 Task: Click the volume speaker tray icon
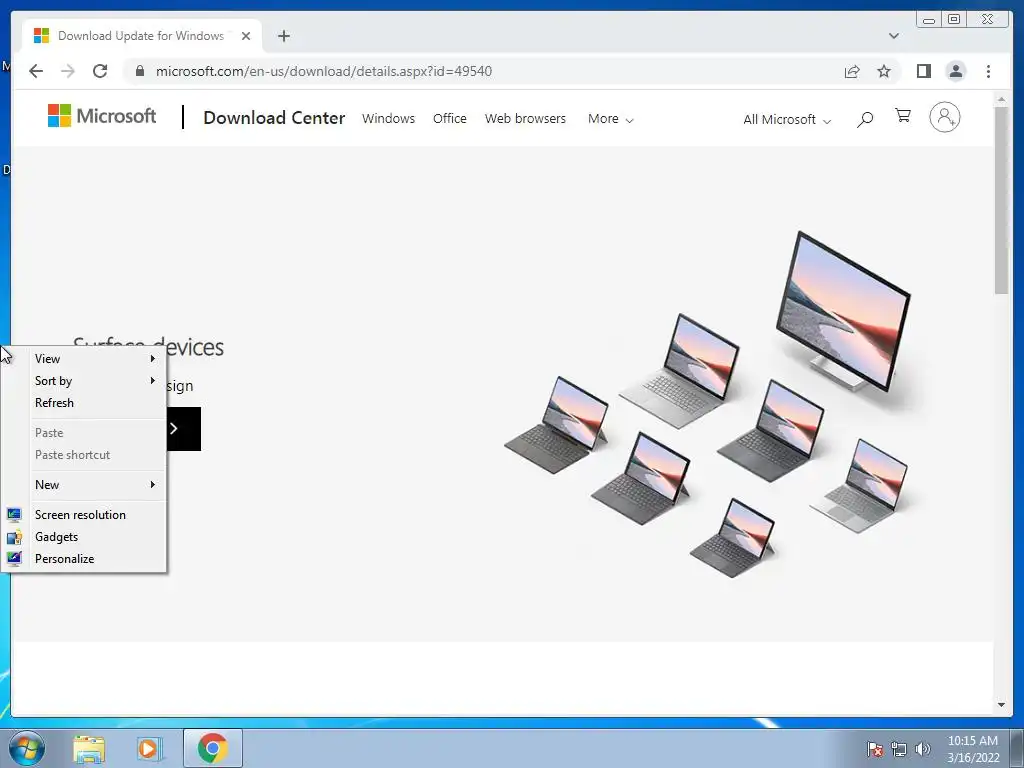click(923, 749)
